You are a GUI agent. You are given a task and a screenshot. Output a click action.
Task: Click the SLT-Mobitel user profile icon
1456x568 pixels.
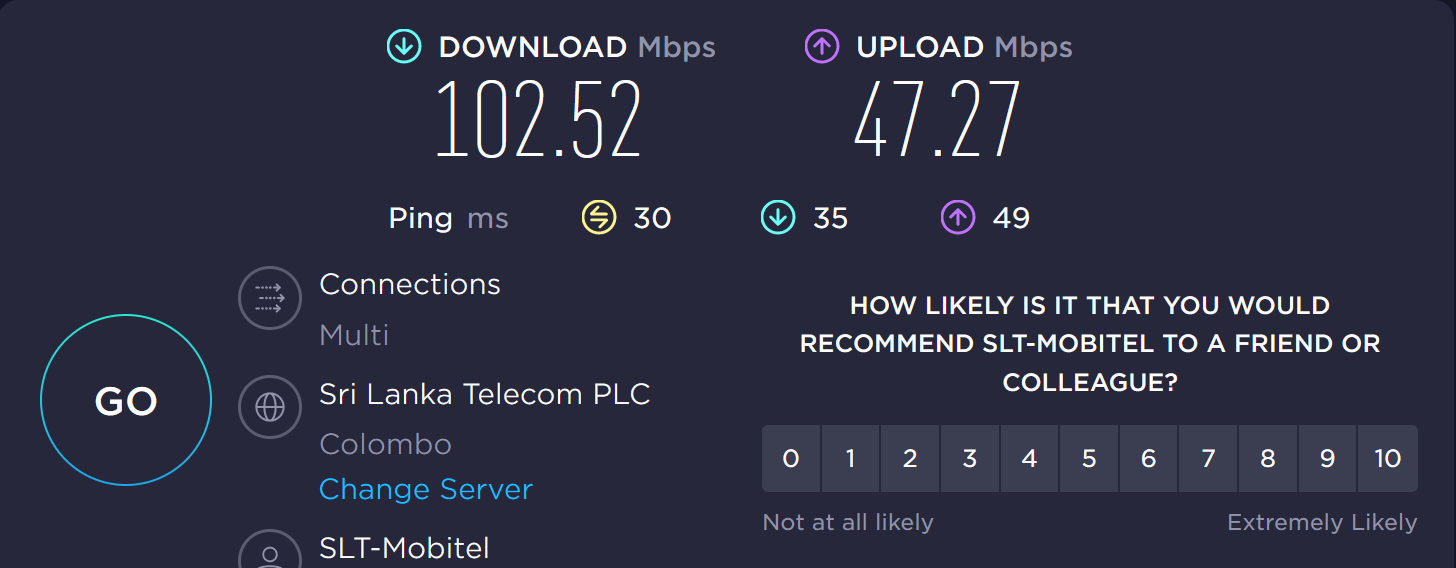coord(270,549)
